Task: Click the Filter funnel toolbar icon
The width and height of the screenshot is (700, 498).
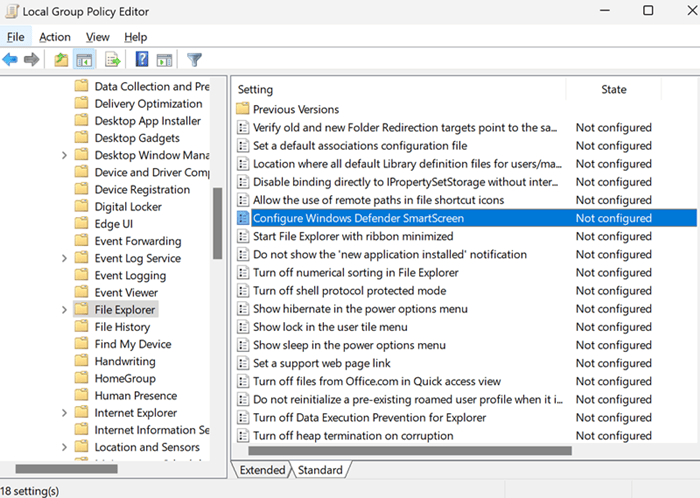Action: 194,59
